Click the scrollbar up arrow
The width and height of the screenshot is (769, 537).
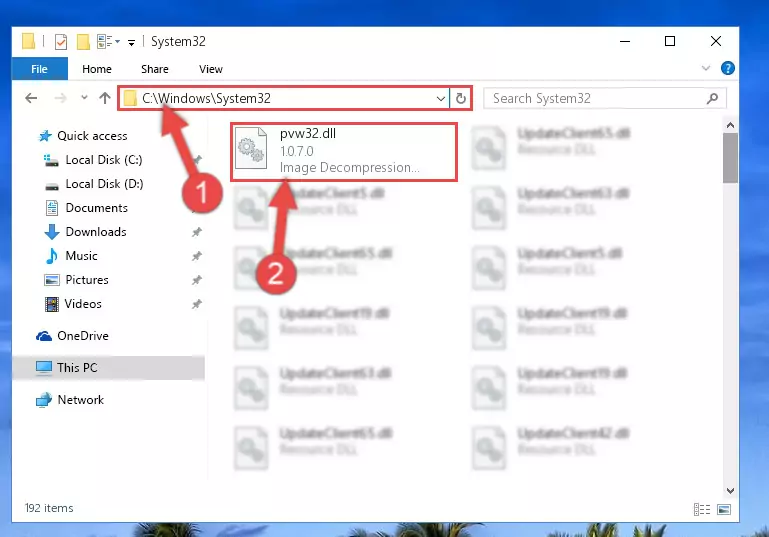coord(730,126)
